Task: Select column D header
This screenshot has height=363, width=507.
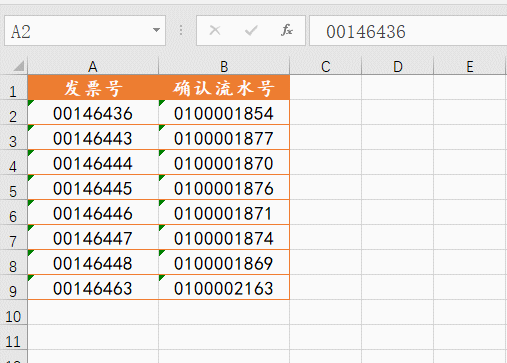Action: [x=398, y=66]
